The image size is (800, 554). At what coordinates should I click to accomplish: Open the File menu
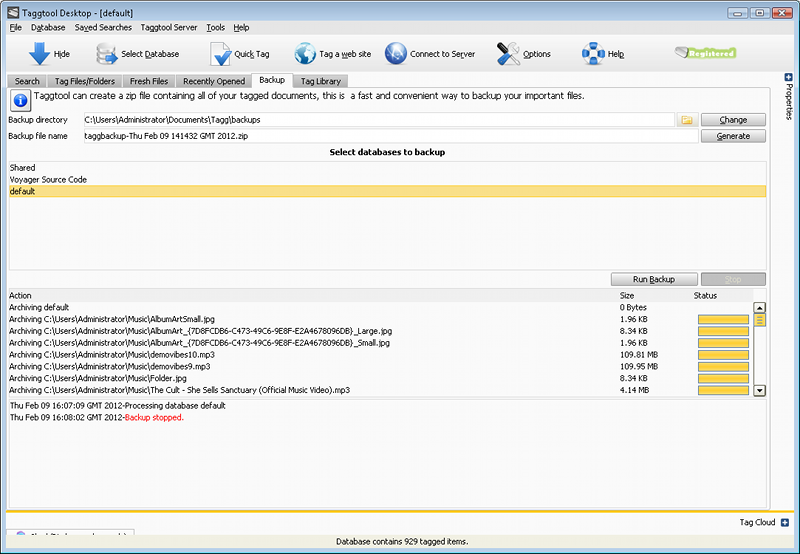tap(15, 28)
